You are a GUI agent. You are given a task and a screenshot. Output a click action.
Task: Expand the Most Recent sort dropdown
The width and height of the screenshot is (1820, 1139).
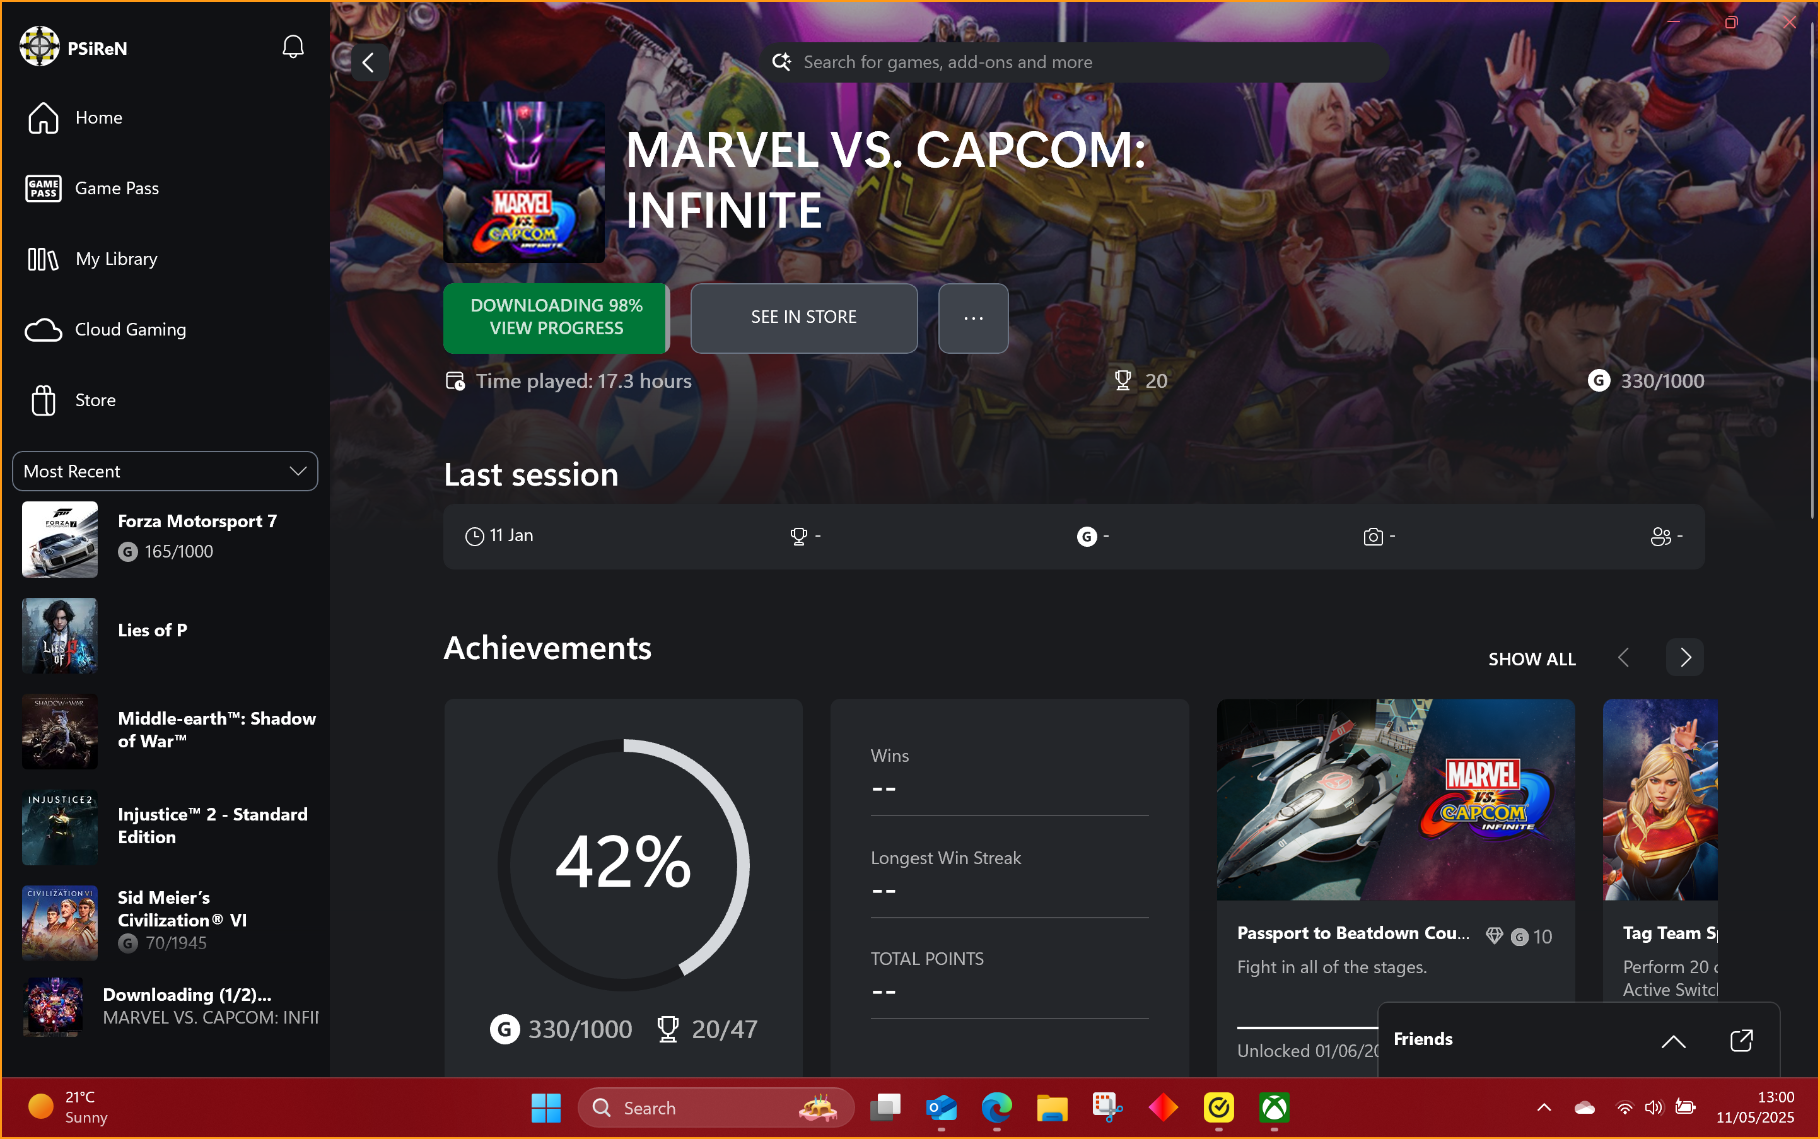165,471
